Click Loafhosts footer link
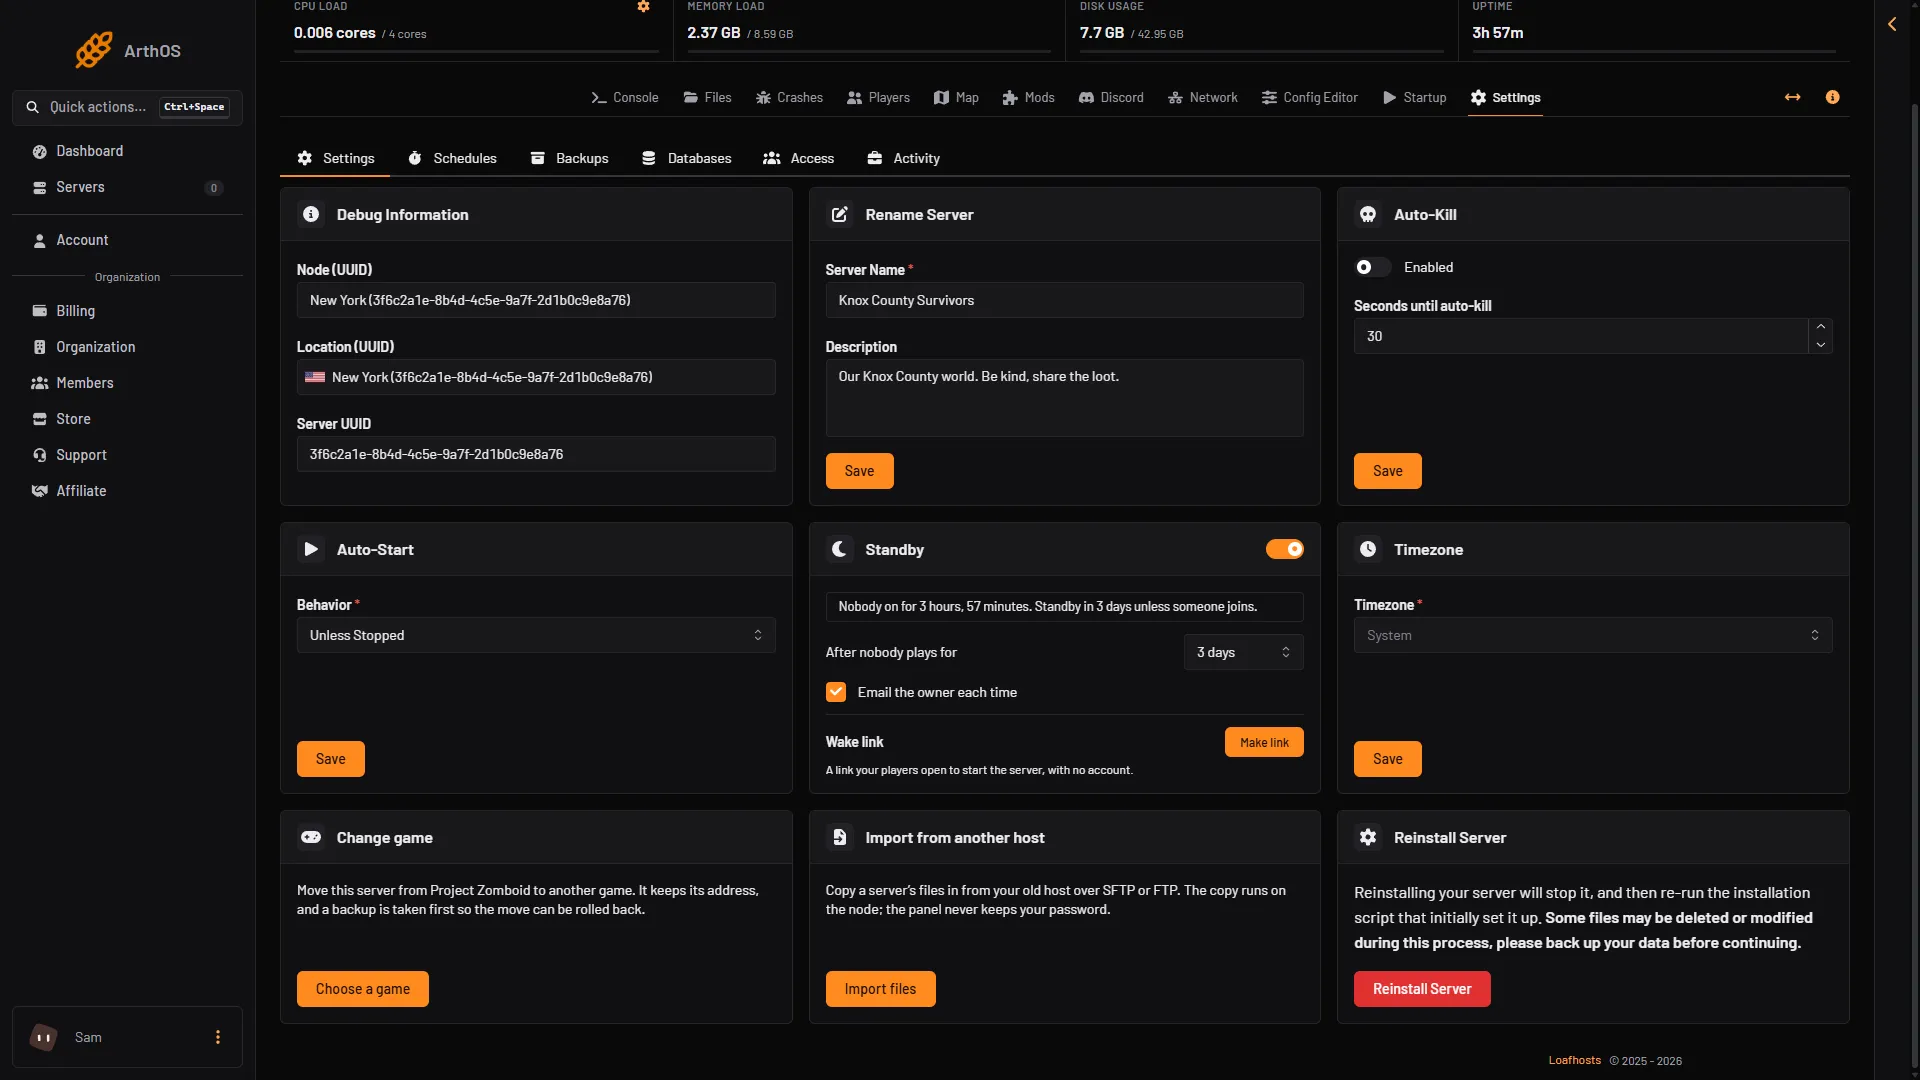Image resolution: width=1920 pixels, height=1080 pixels. [1574, 1060]
